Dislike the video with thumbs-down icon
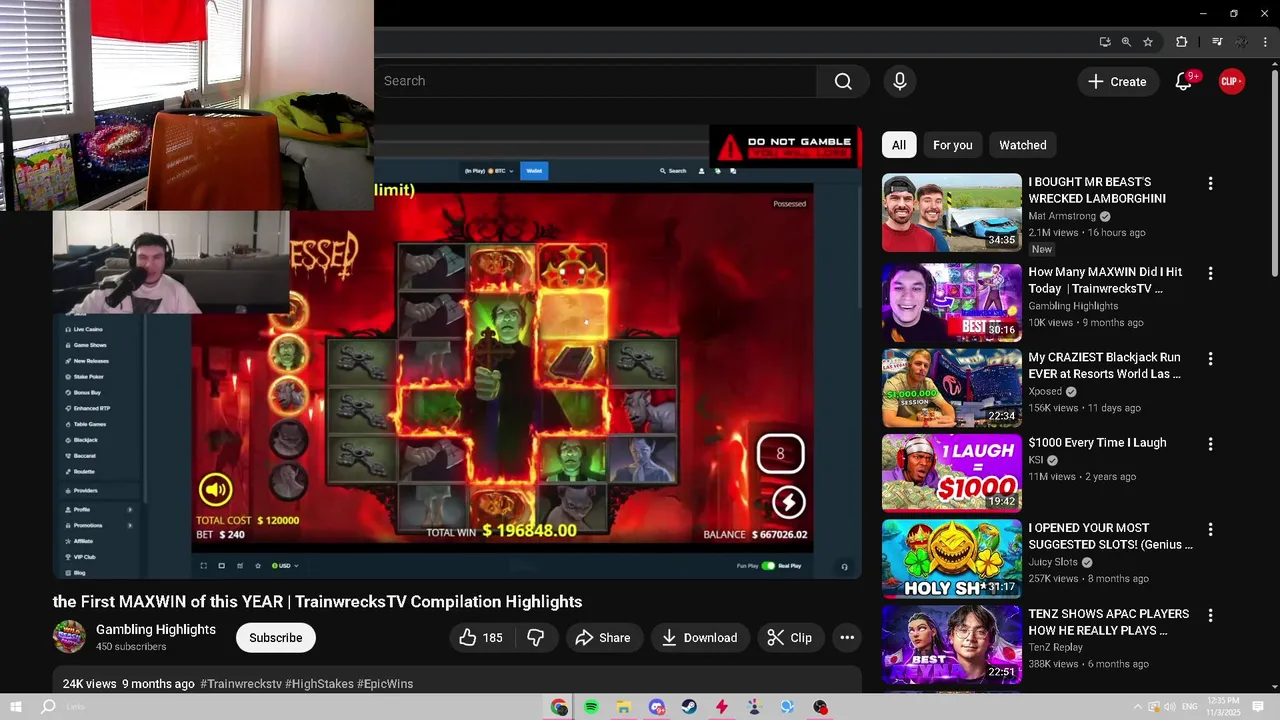The image size is (1280, 720). pyautogui.click(x=536, y=638)
